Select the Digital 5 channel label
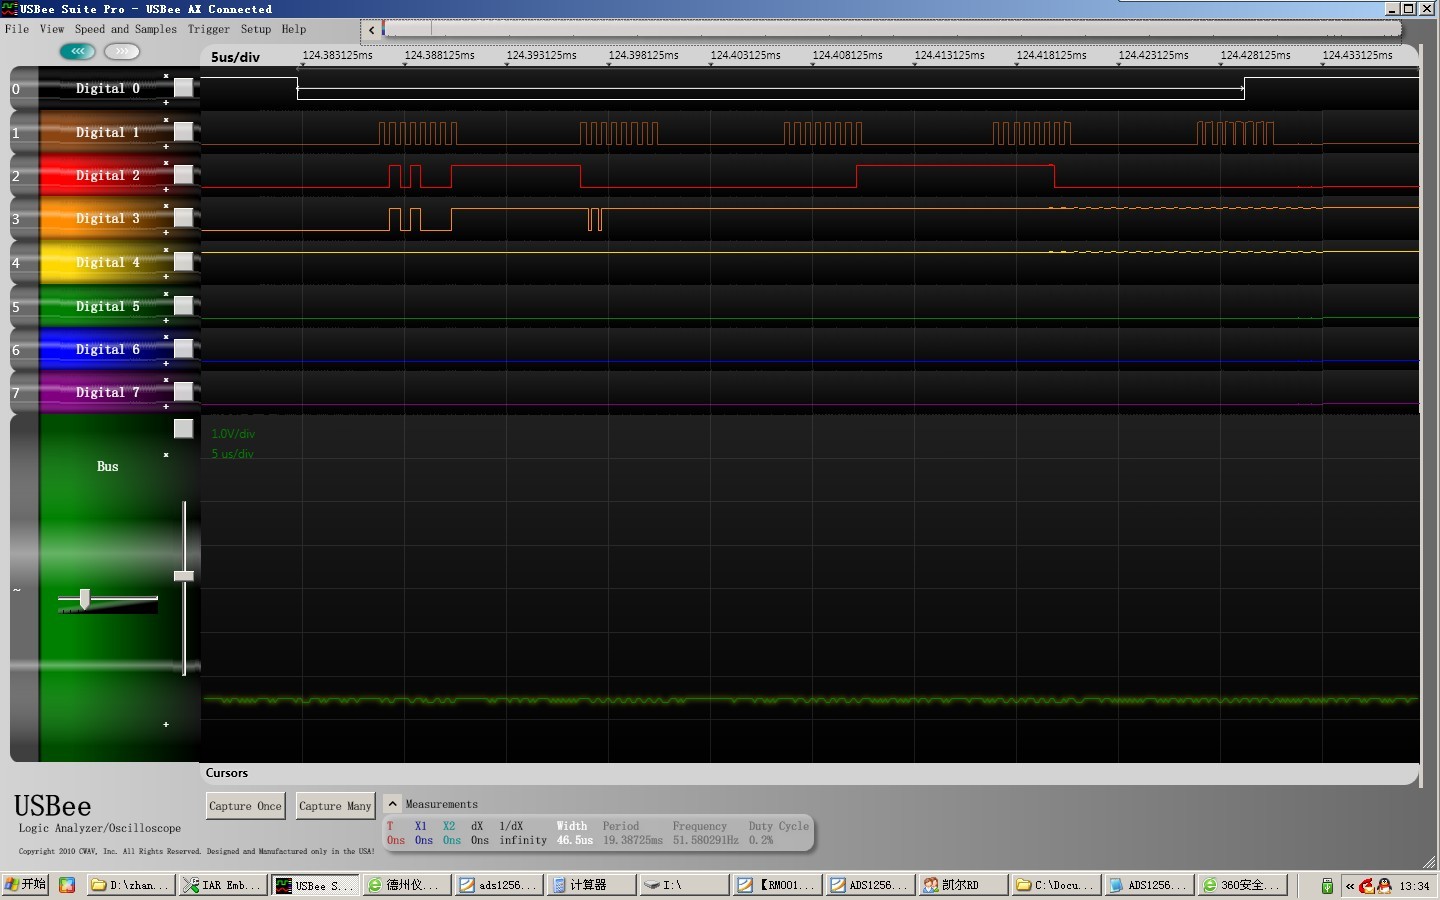 (x=108, y=306)
